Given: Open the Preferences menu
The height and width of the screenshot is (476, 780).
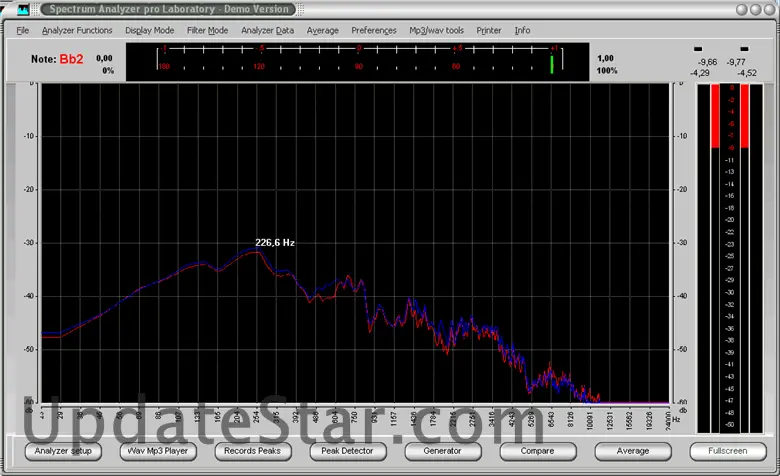Looking at the screenshot, I should point(374,31).
